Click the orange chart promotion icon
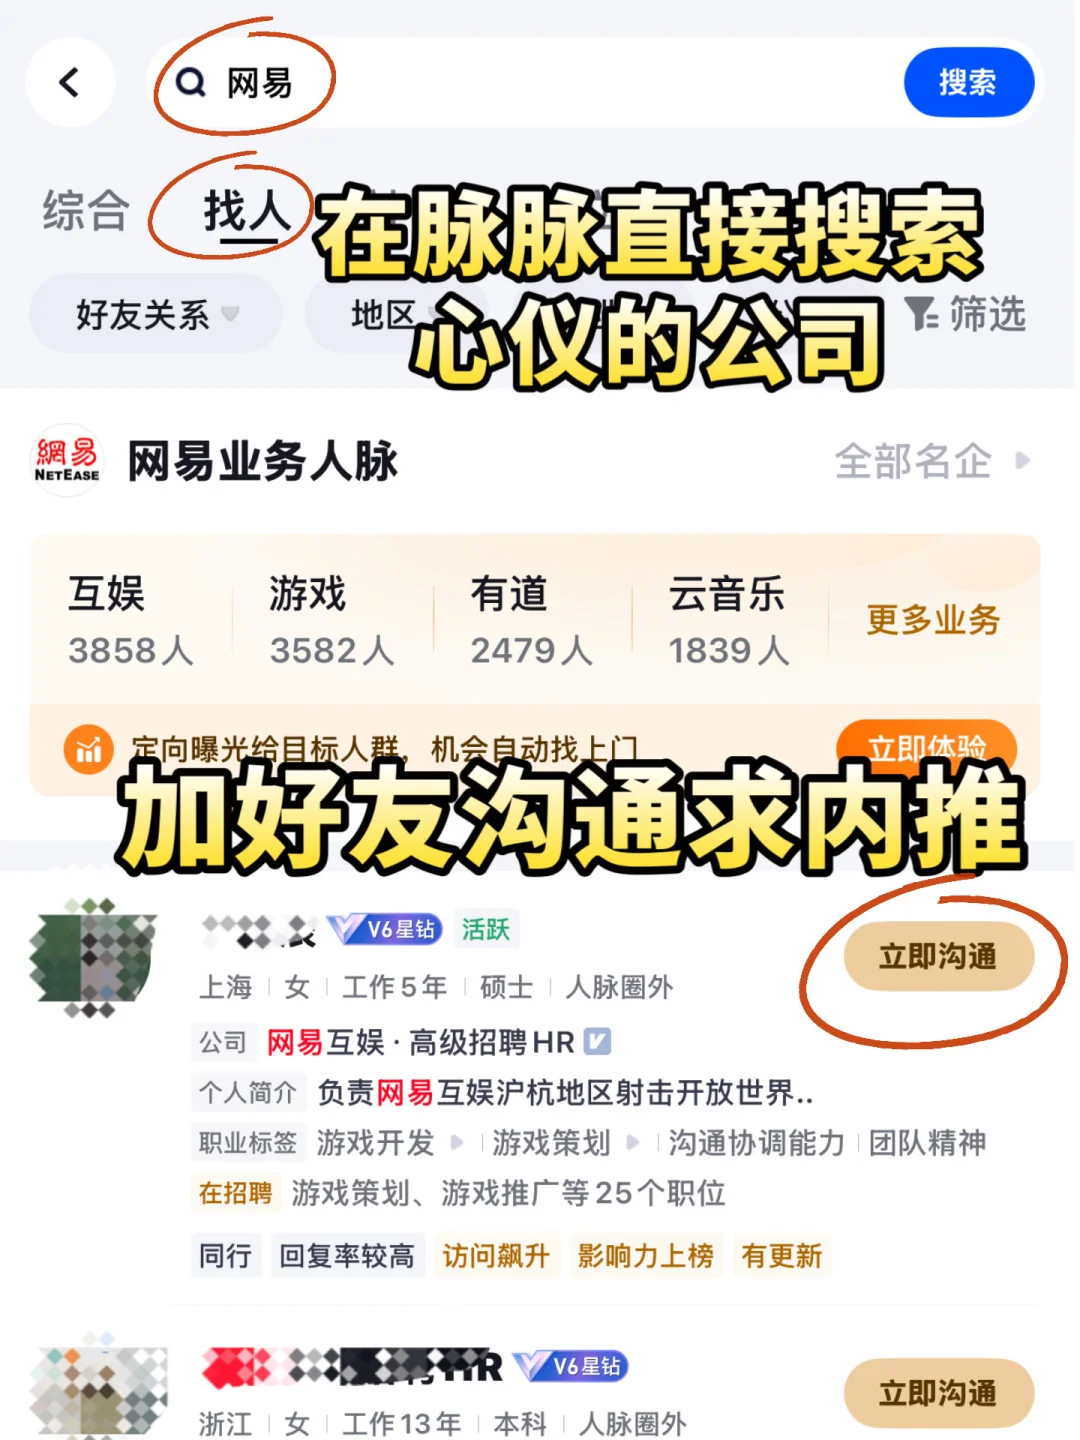This screenshot has width=1080, height=1440. (x=89, y=748)
